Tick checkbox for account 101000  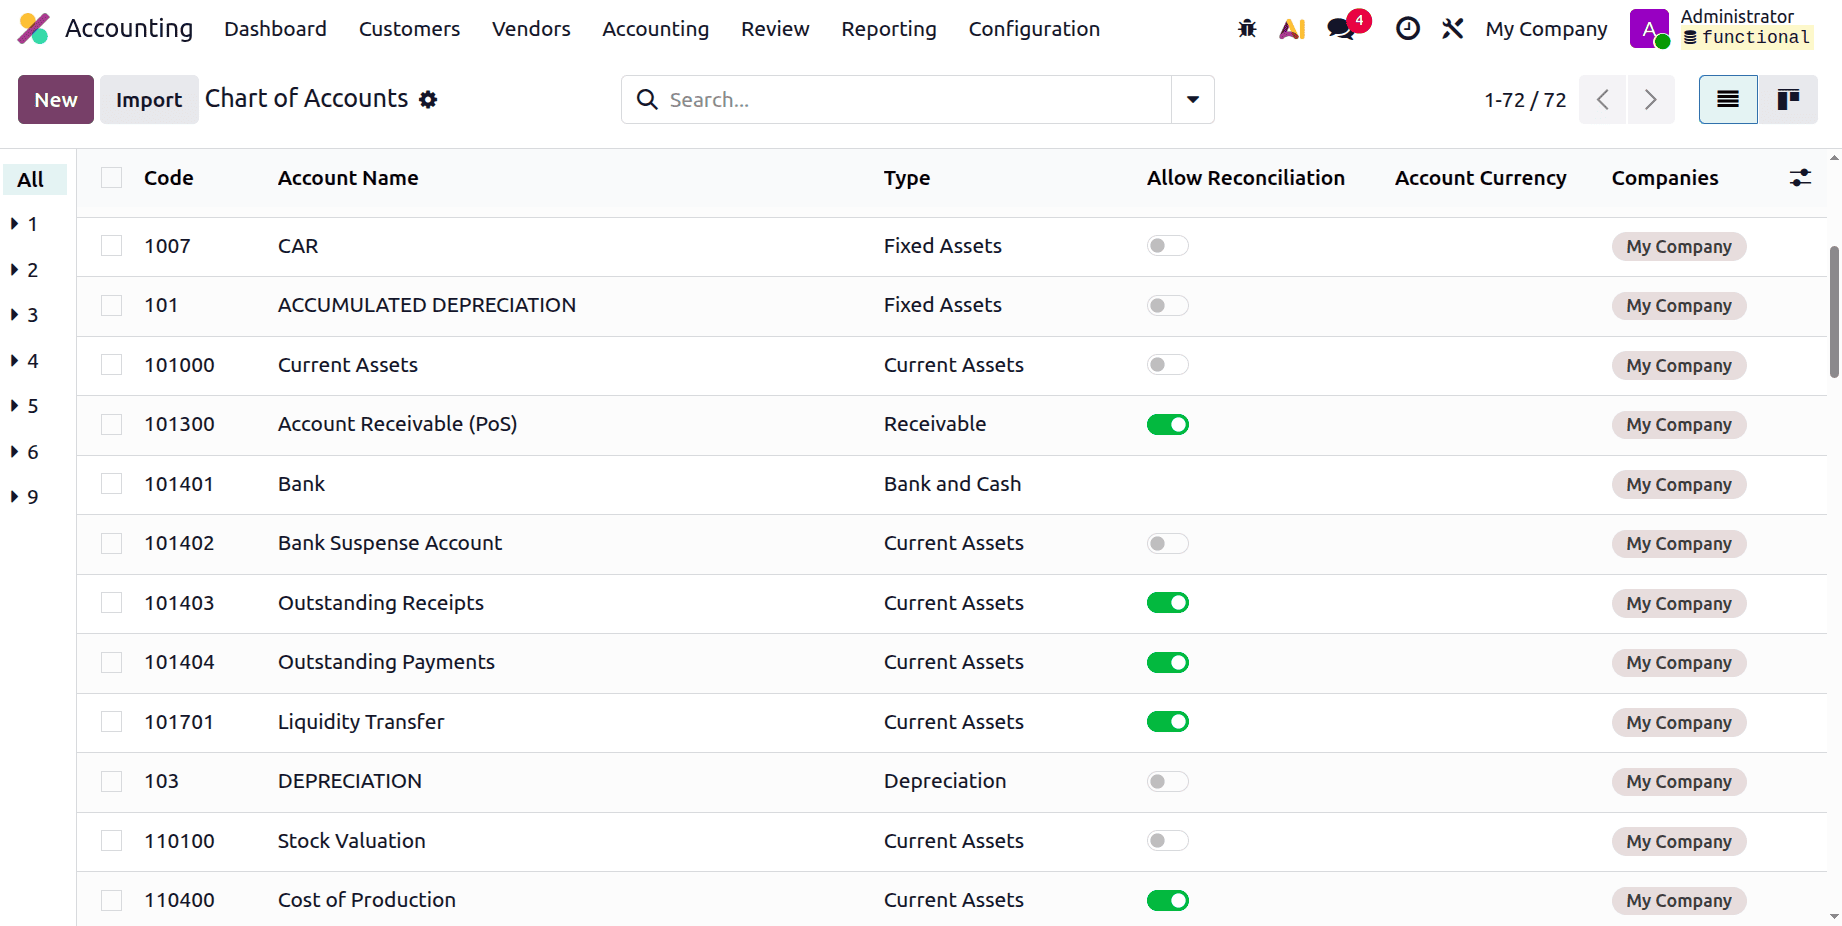click(x=112, y=365)
